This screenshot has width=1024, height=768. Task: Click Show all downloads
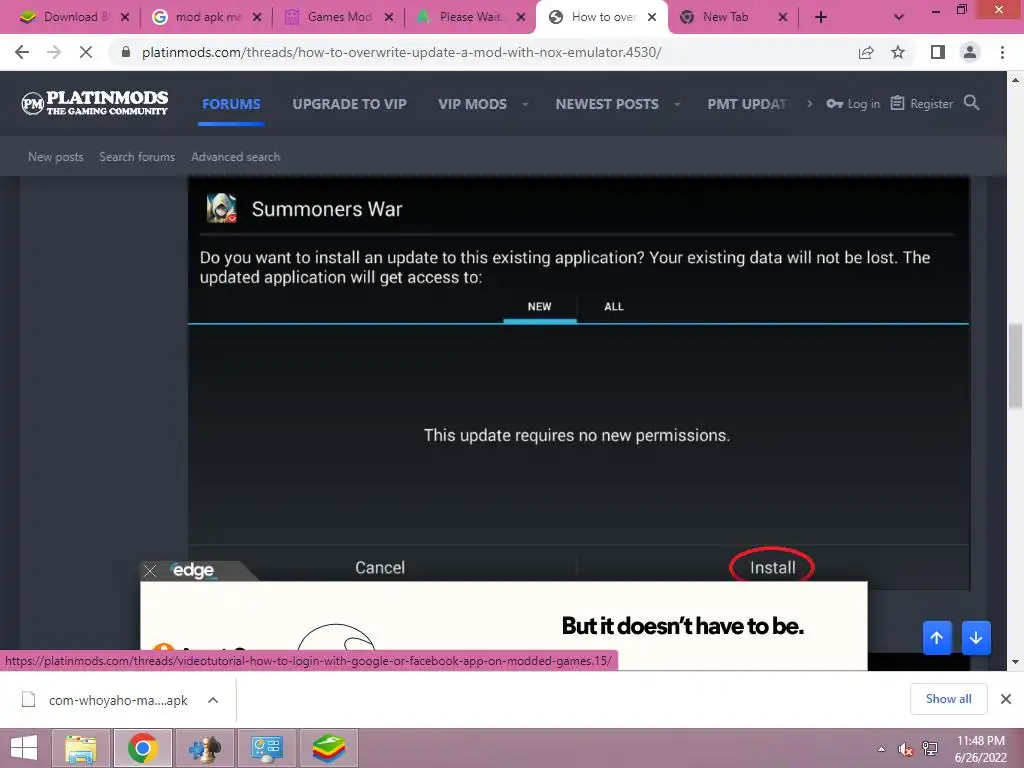948,699
